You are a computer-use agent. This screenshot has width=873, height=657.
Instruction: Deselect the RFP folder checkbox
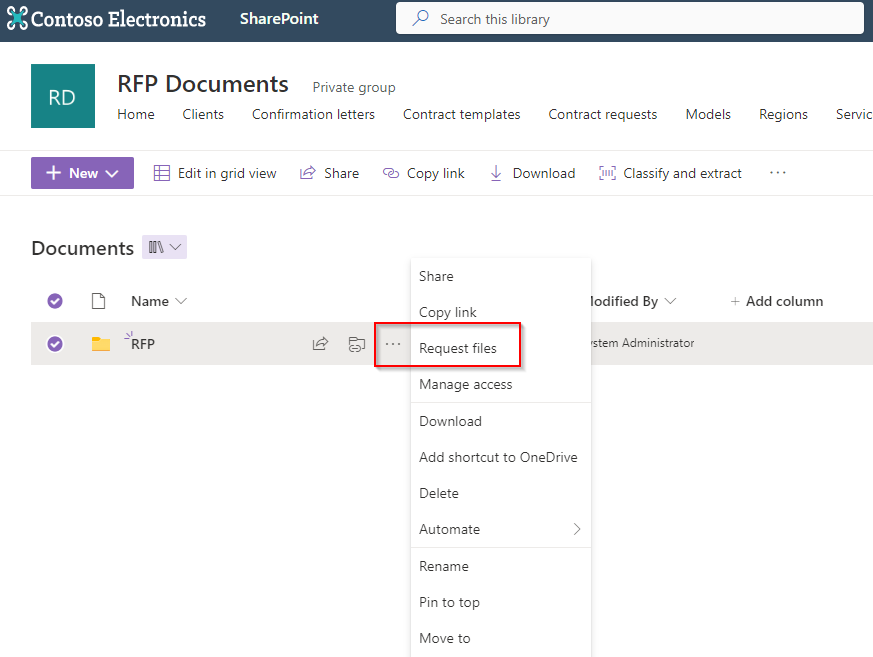coord(55,344)
